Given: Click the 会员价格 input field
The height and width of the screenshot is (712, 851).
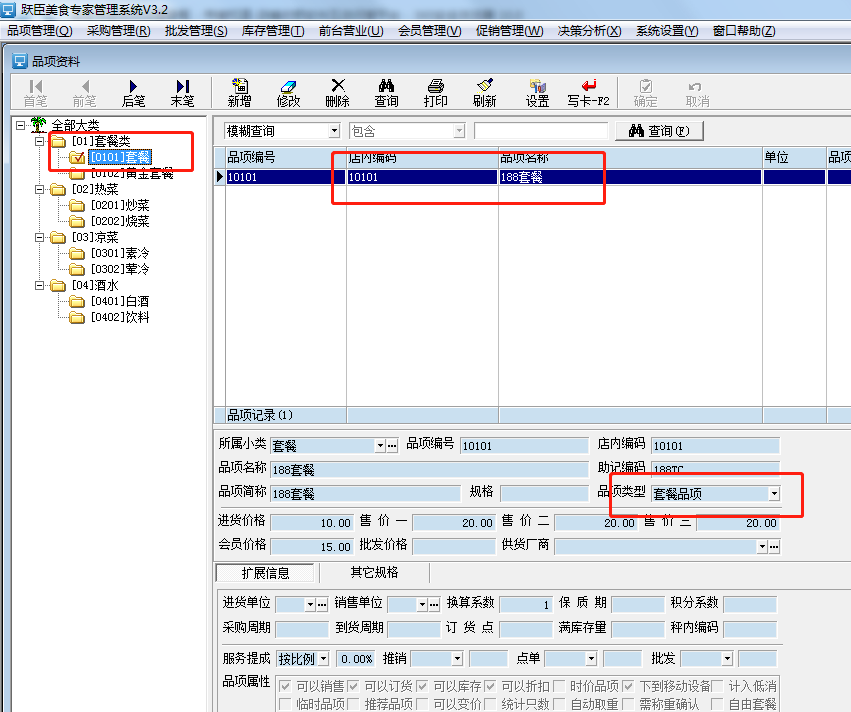Looking at the screenshot, I should tap(312, 546).
